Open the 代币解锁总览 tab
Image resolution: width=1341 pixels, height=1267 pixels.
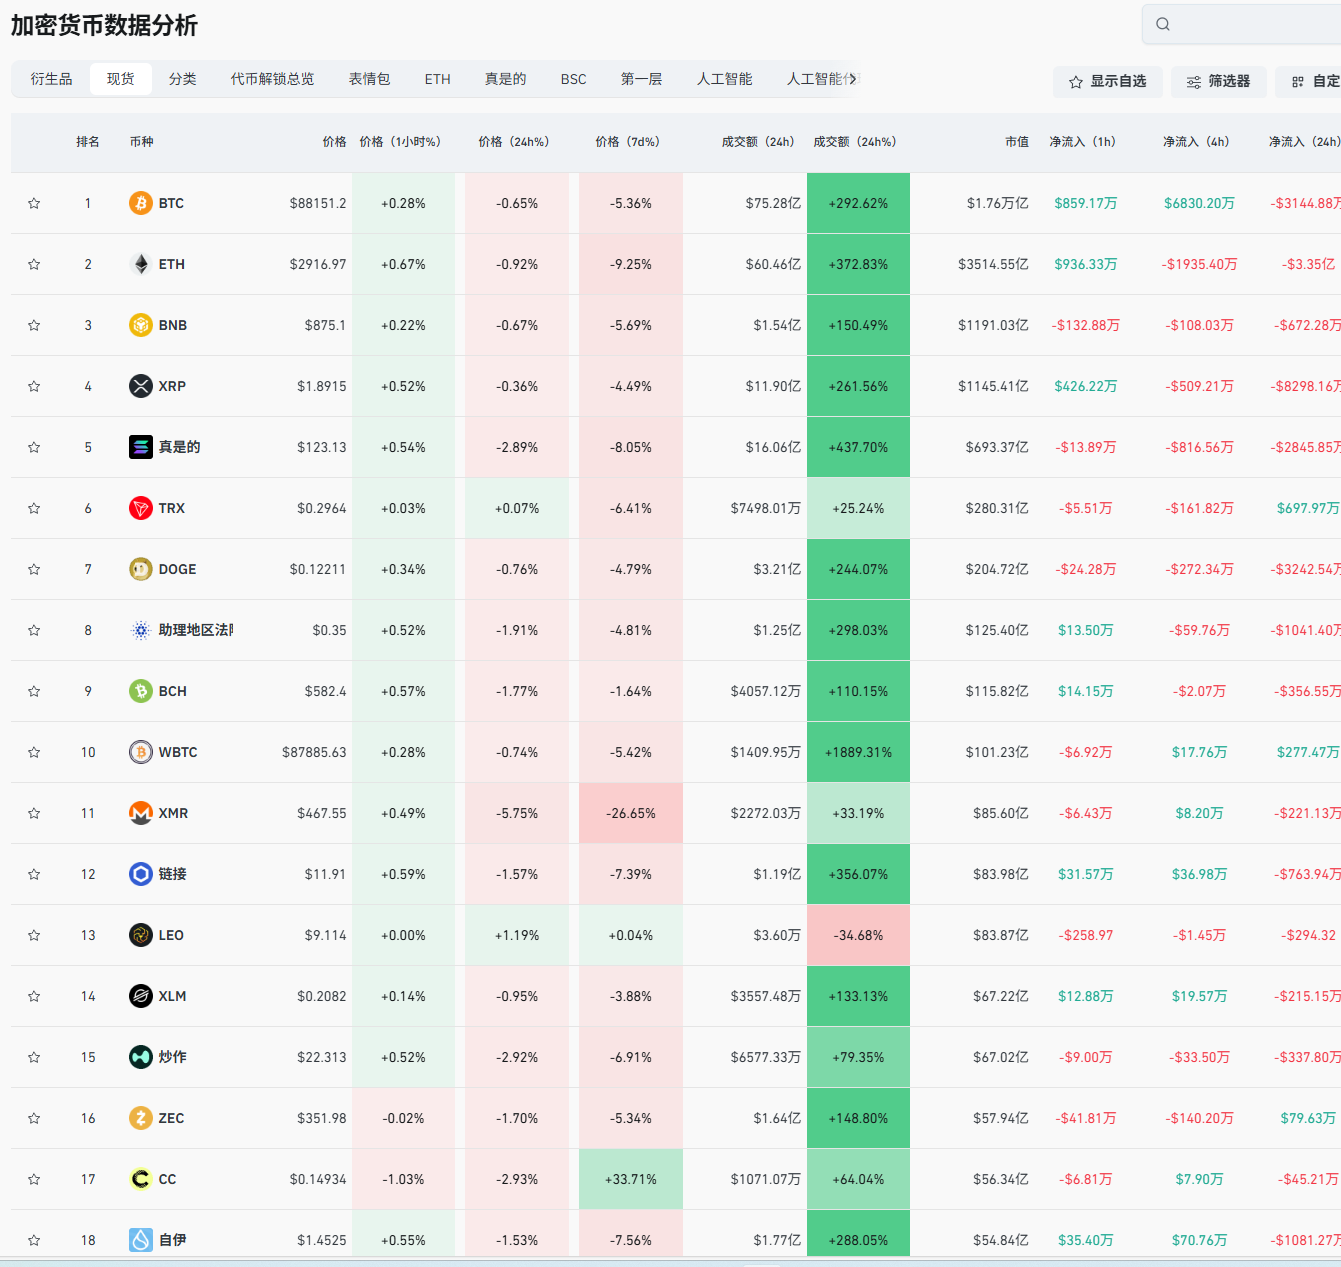coord(272,79)
